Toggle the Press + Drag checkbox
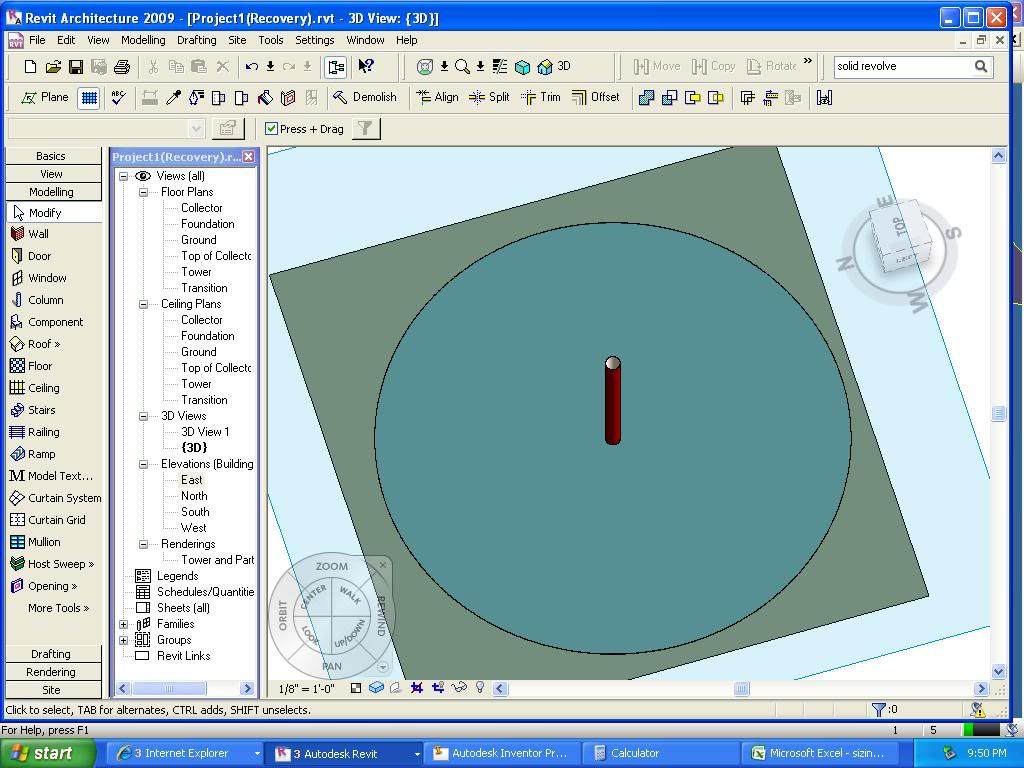 pos(271,128)
